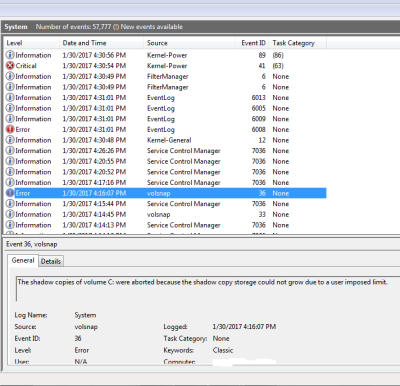Select the 4:30:56 PM Kernel-Power row
This screenshot has width=400, height=386.
click(165, 55)
